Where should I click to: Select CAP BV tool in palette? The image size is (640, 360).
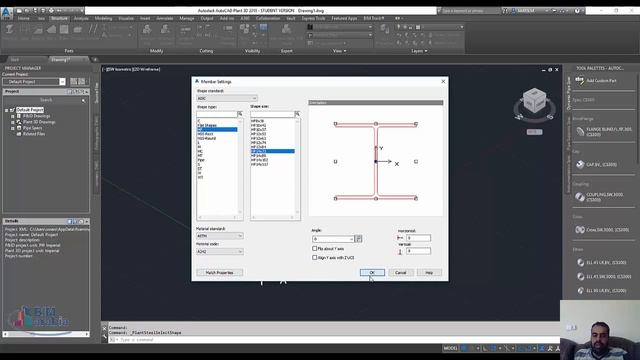pos(596,164)
